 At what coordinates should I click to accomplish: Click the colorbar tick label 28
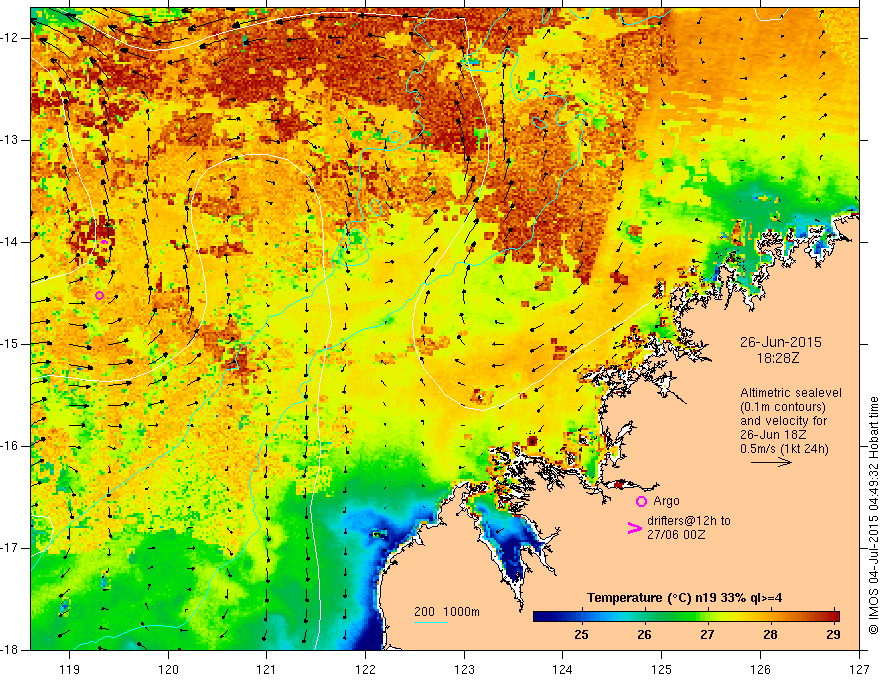[771, 635]
